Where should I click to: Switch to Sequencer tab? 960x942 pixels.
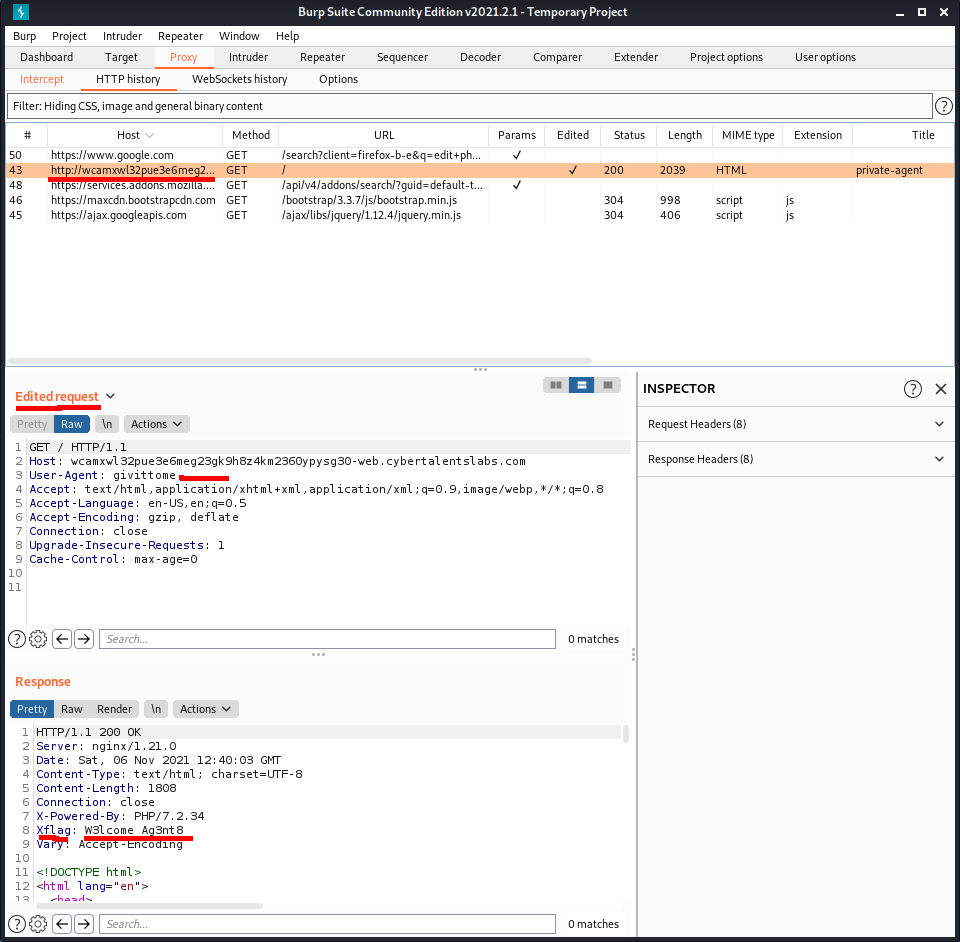tap(402, 57)
